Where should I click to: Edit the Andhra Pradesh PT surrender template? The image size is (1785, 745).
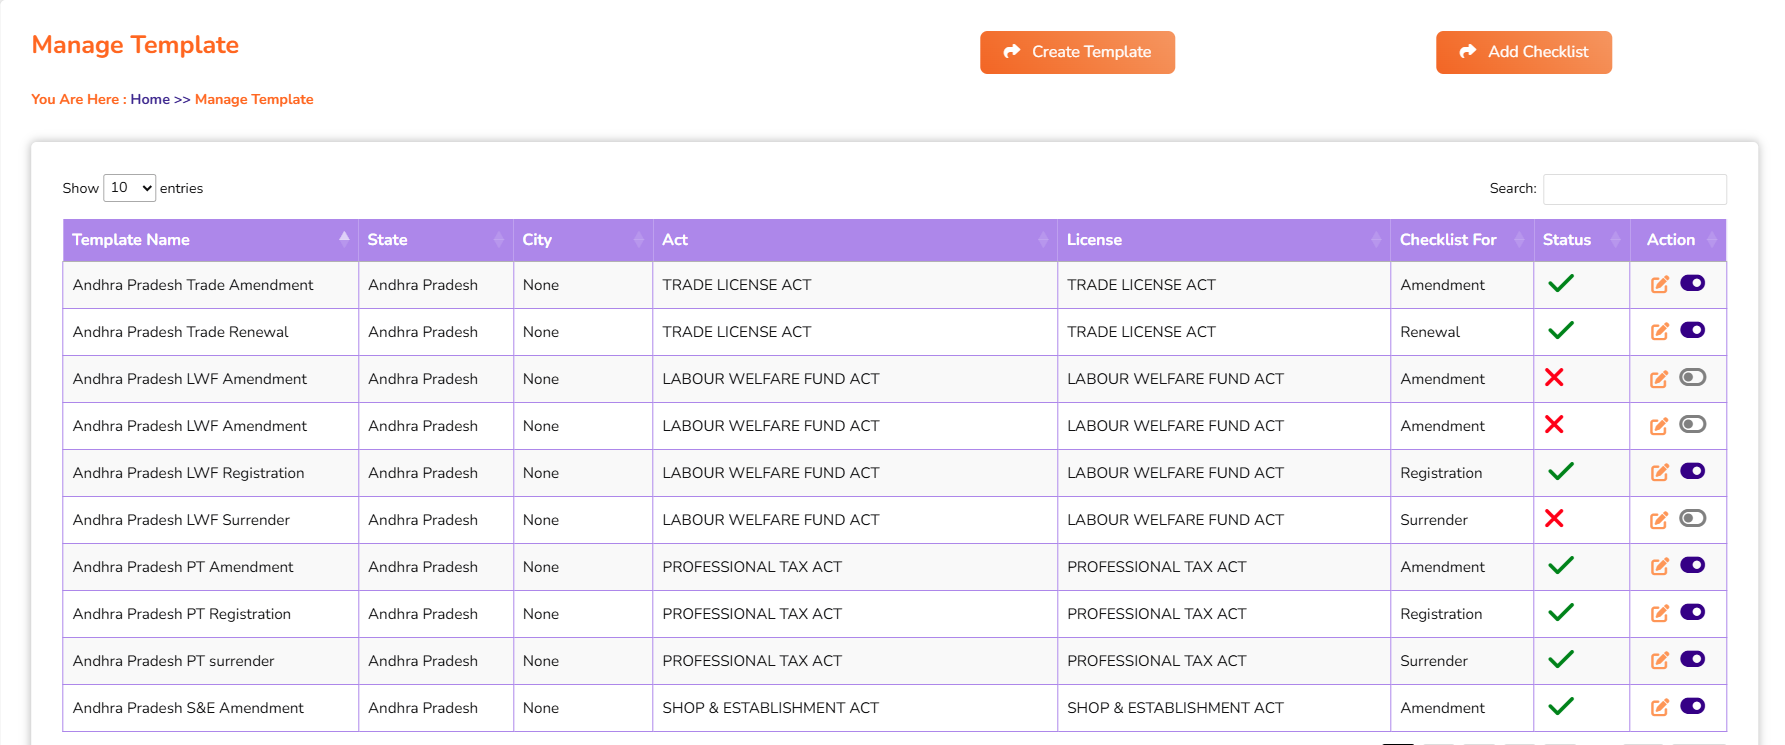(1659, 661)
